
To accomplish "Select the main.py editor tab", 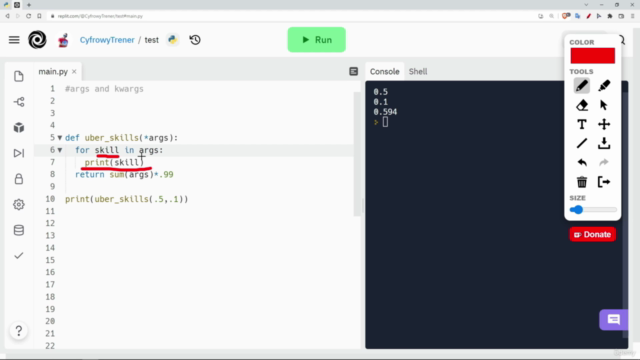I will pos(53,71).
